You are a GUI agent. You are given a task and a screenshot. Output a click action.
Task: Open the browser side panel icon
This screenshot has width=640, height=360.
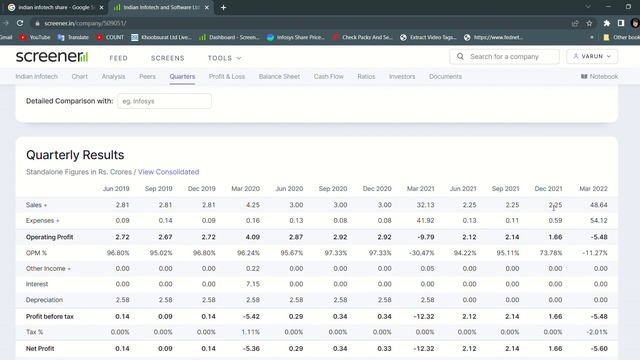coord(621,23)
